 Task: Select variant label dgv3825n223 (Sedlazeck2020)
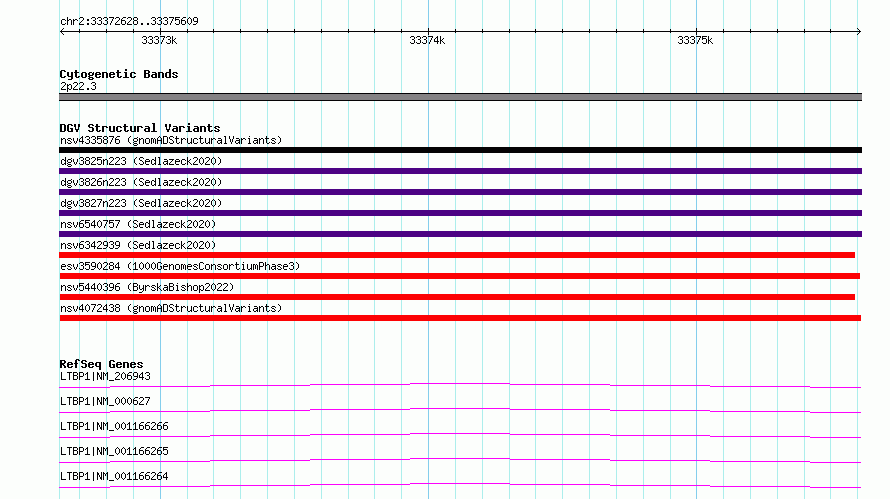[141, 161]
